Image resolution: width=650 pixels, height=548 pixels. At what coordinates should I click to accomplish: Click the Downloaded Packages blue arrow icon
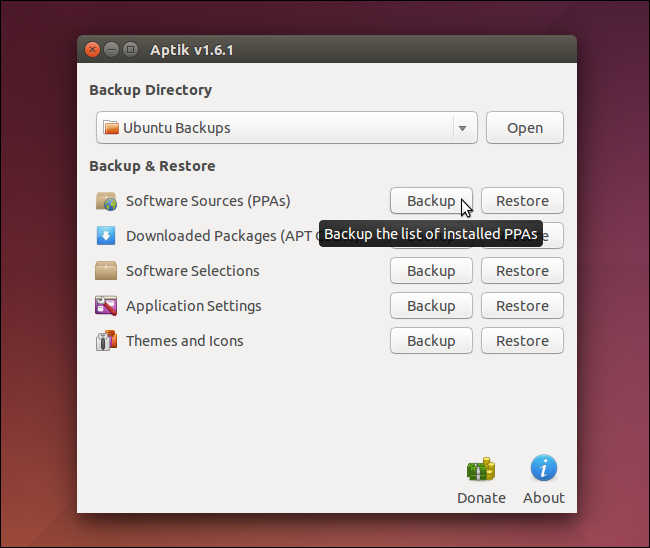[x=106, y=235]
